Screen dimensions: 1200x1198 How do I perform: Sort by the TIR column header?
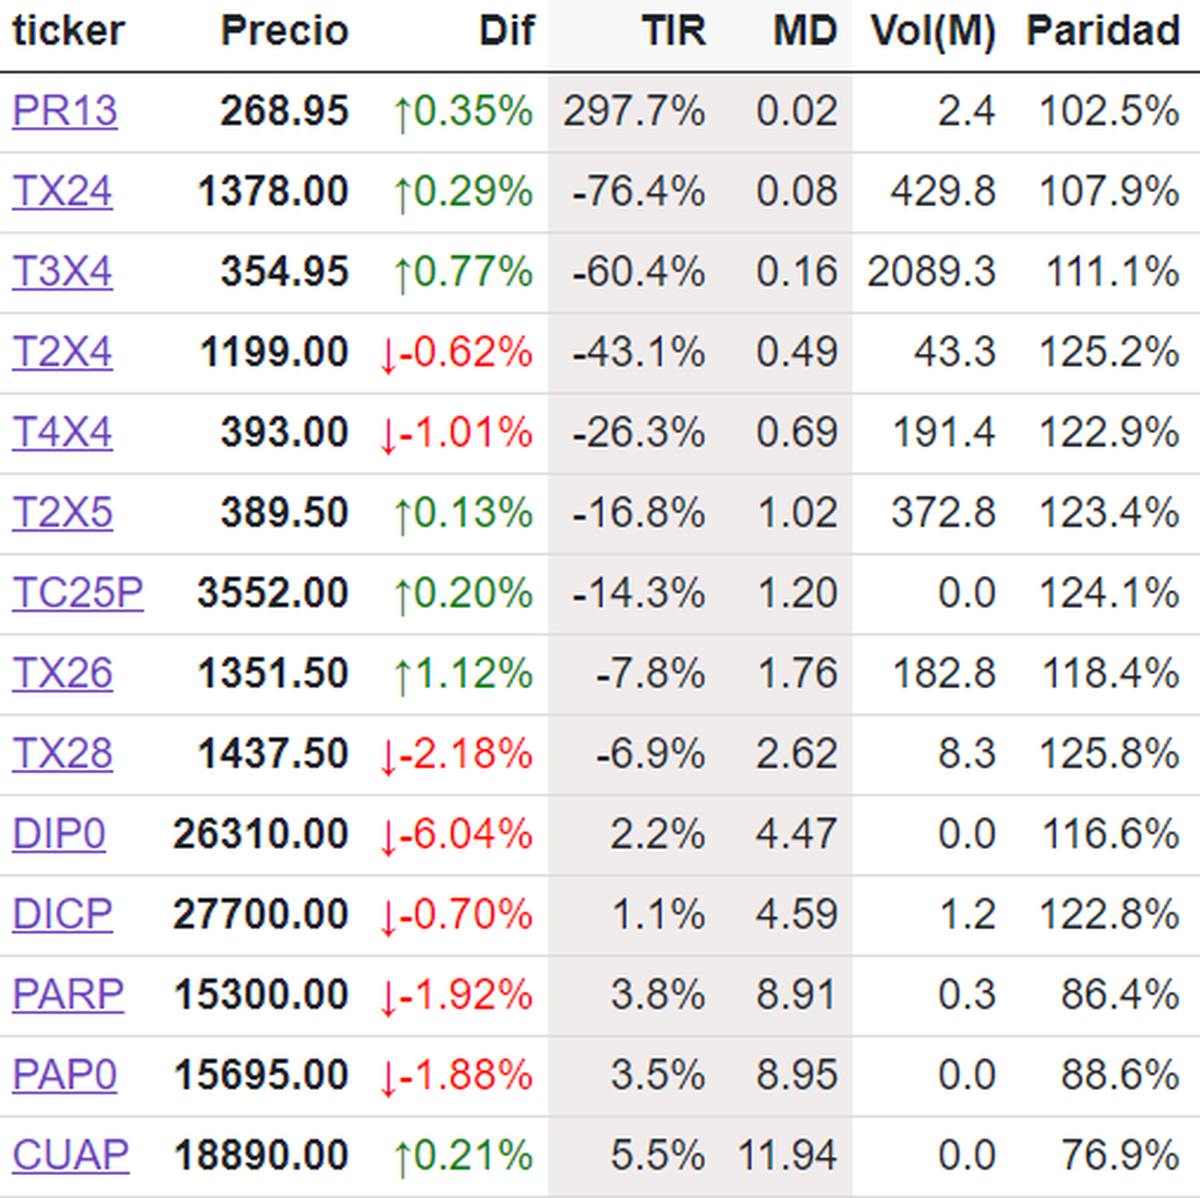pos(673,31)
